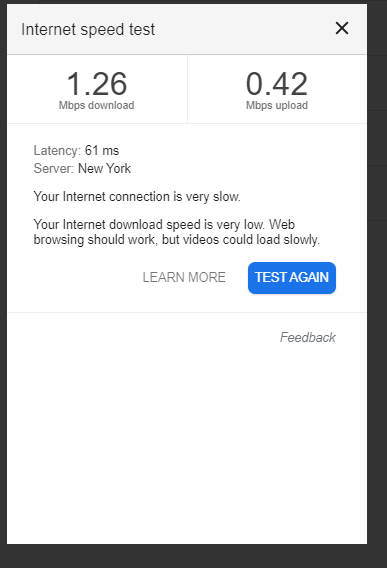
Task: Open the Feedback link
Action: click(308, 337)
